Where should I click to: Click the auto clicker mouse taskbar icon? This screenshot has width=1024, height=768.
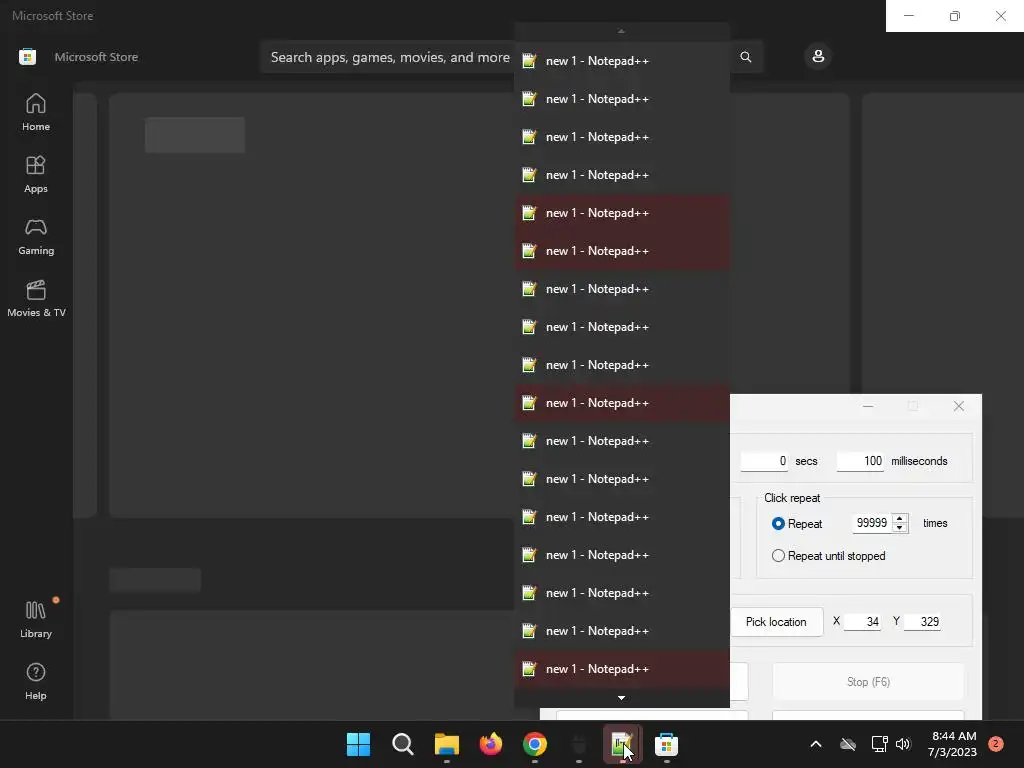click(x=579, y=744)
